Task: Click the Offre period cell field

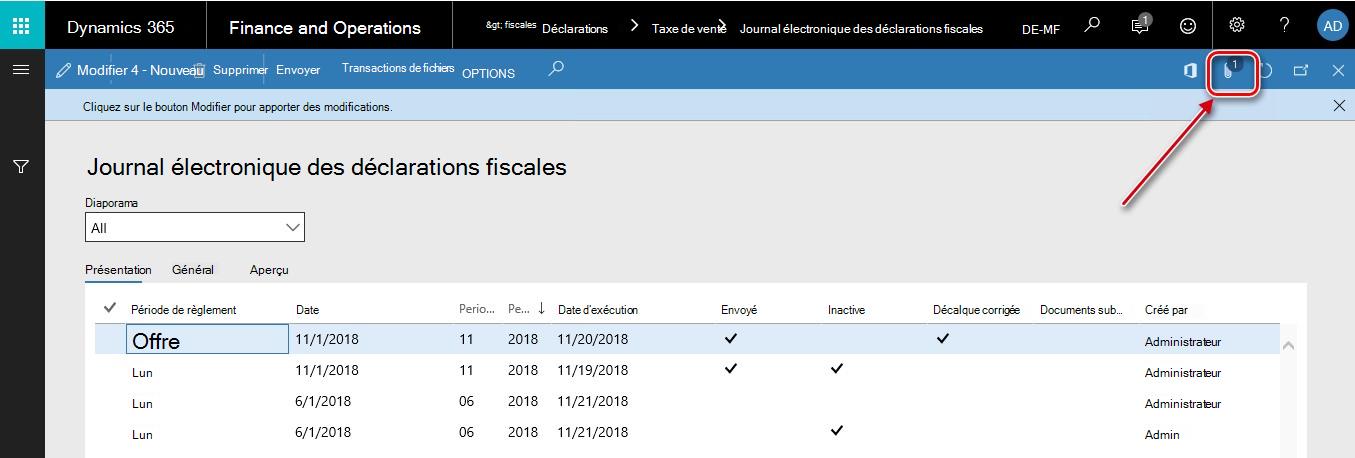Action: [208, 340]
